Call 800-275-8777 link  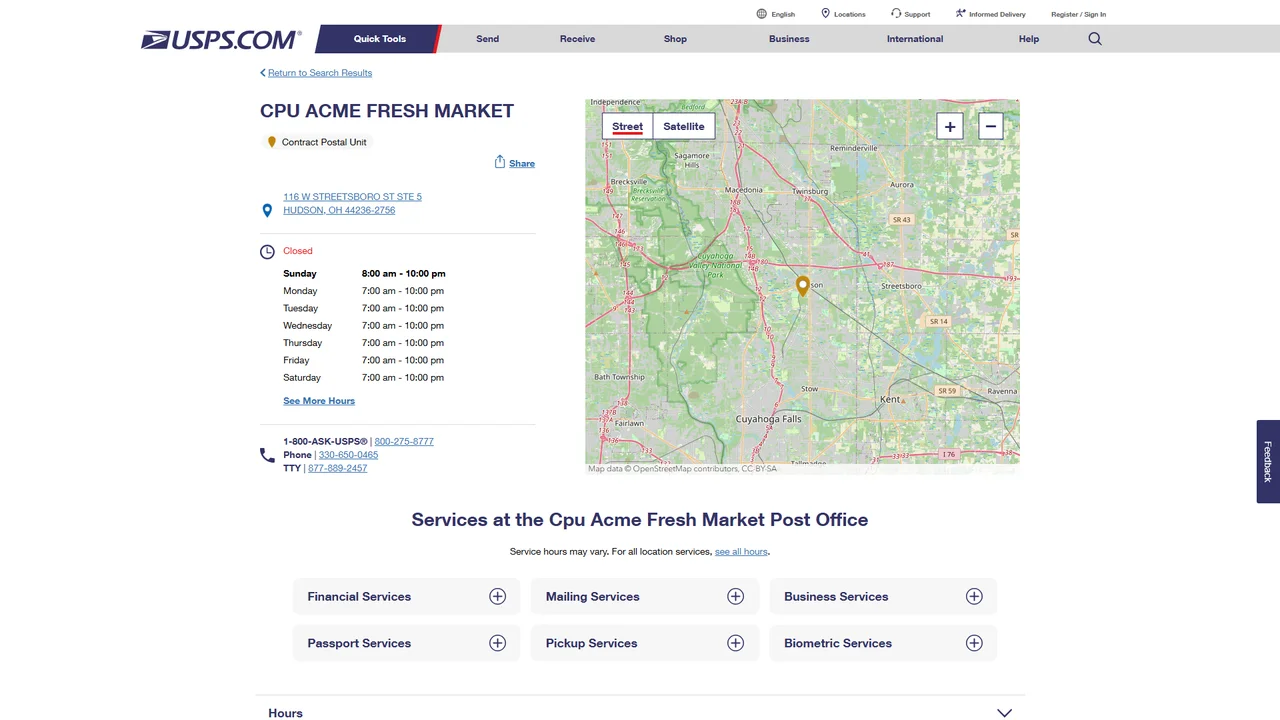(404, 441)
